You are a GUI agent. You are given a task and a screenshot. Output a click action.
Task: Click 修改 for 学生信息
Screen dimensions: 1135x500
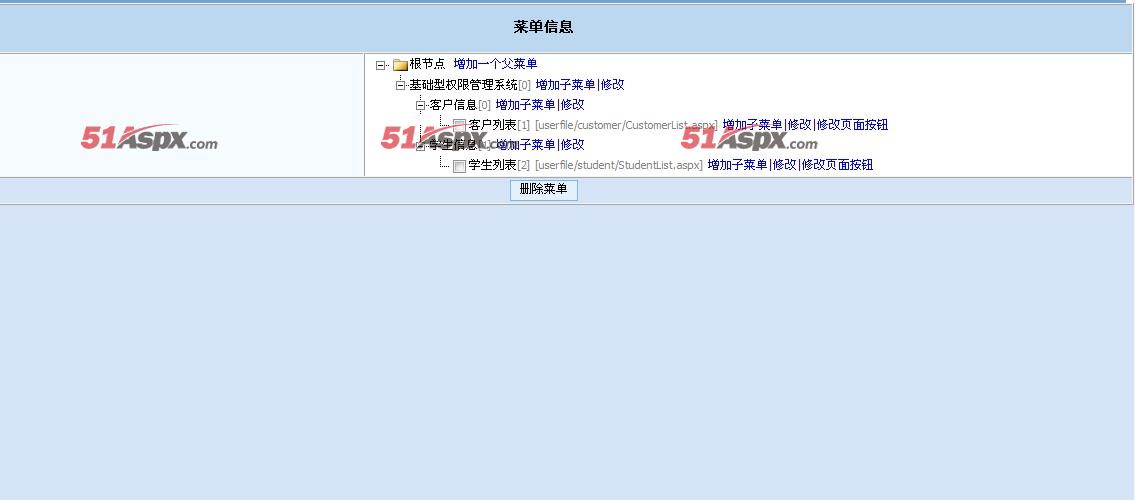(573, 145)
